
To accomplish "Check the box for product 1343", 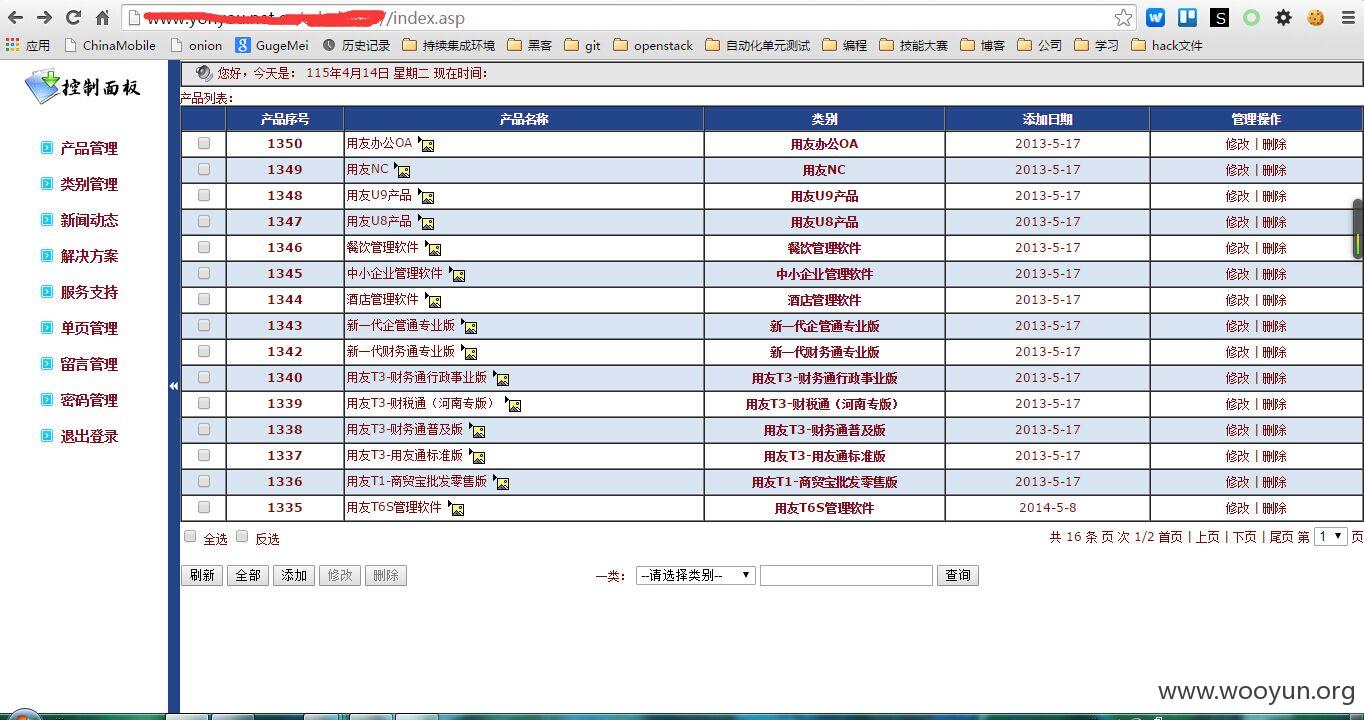I will point(204,325).
